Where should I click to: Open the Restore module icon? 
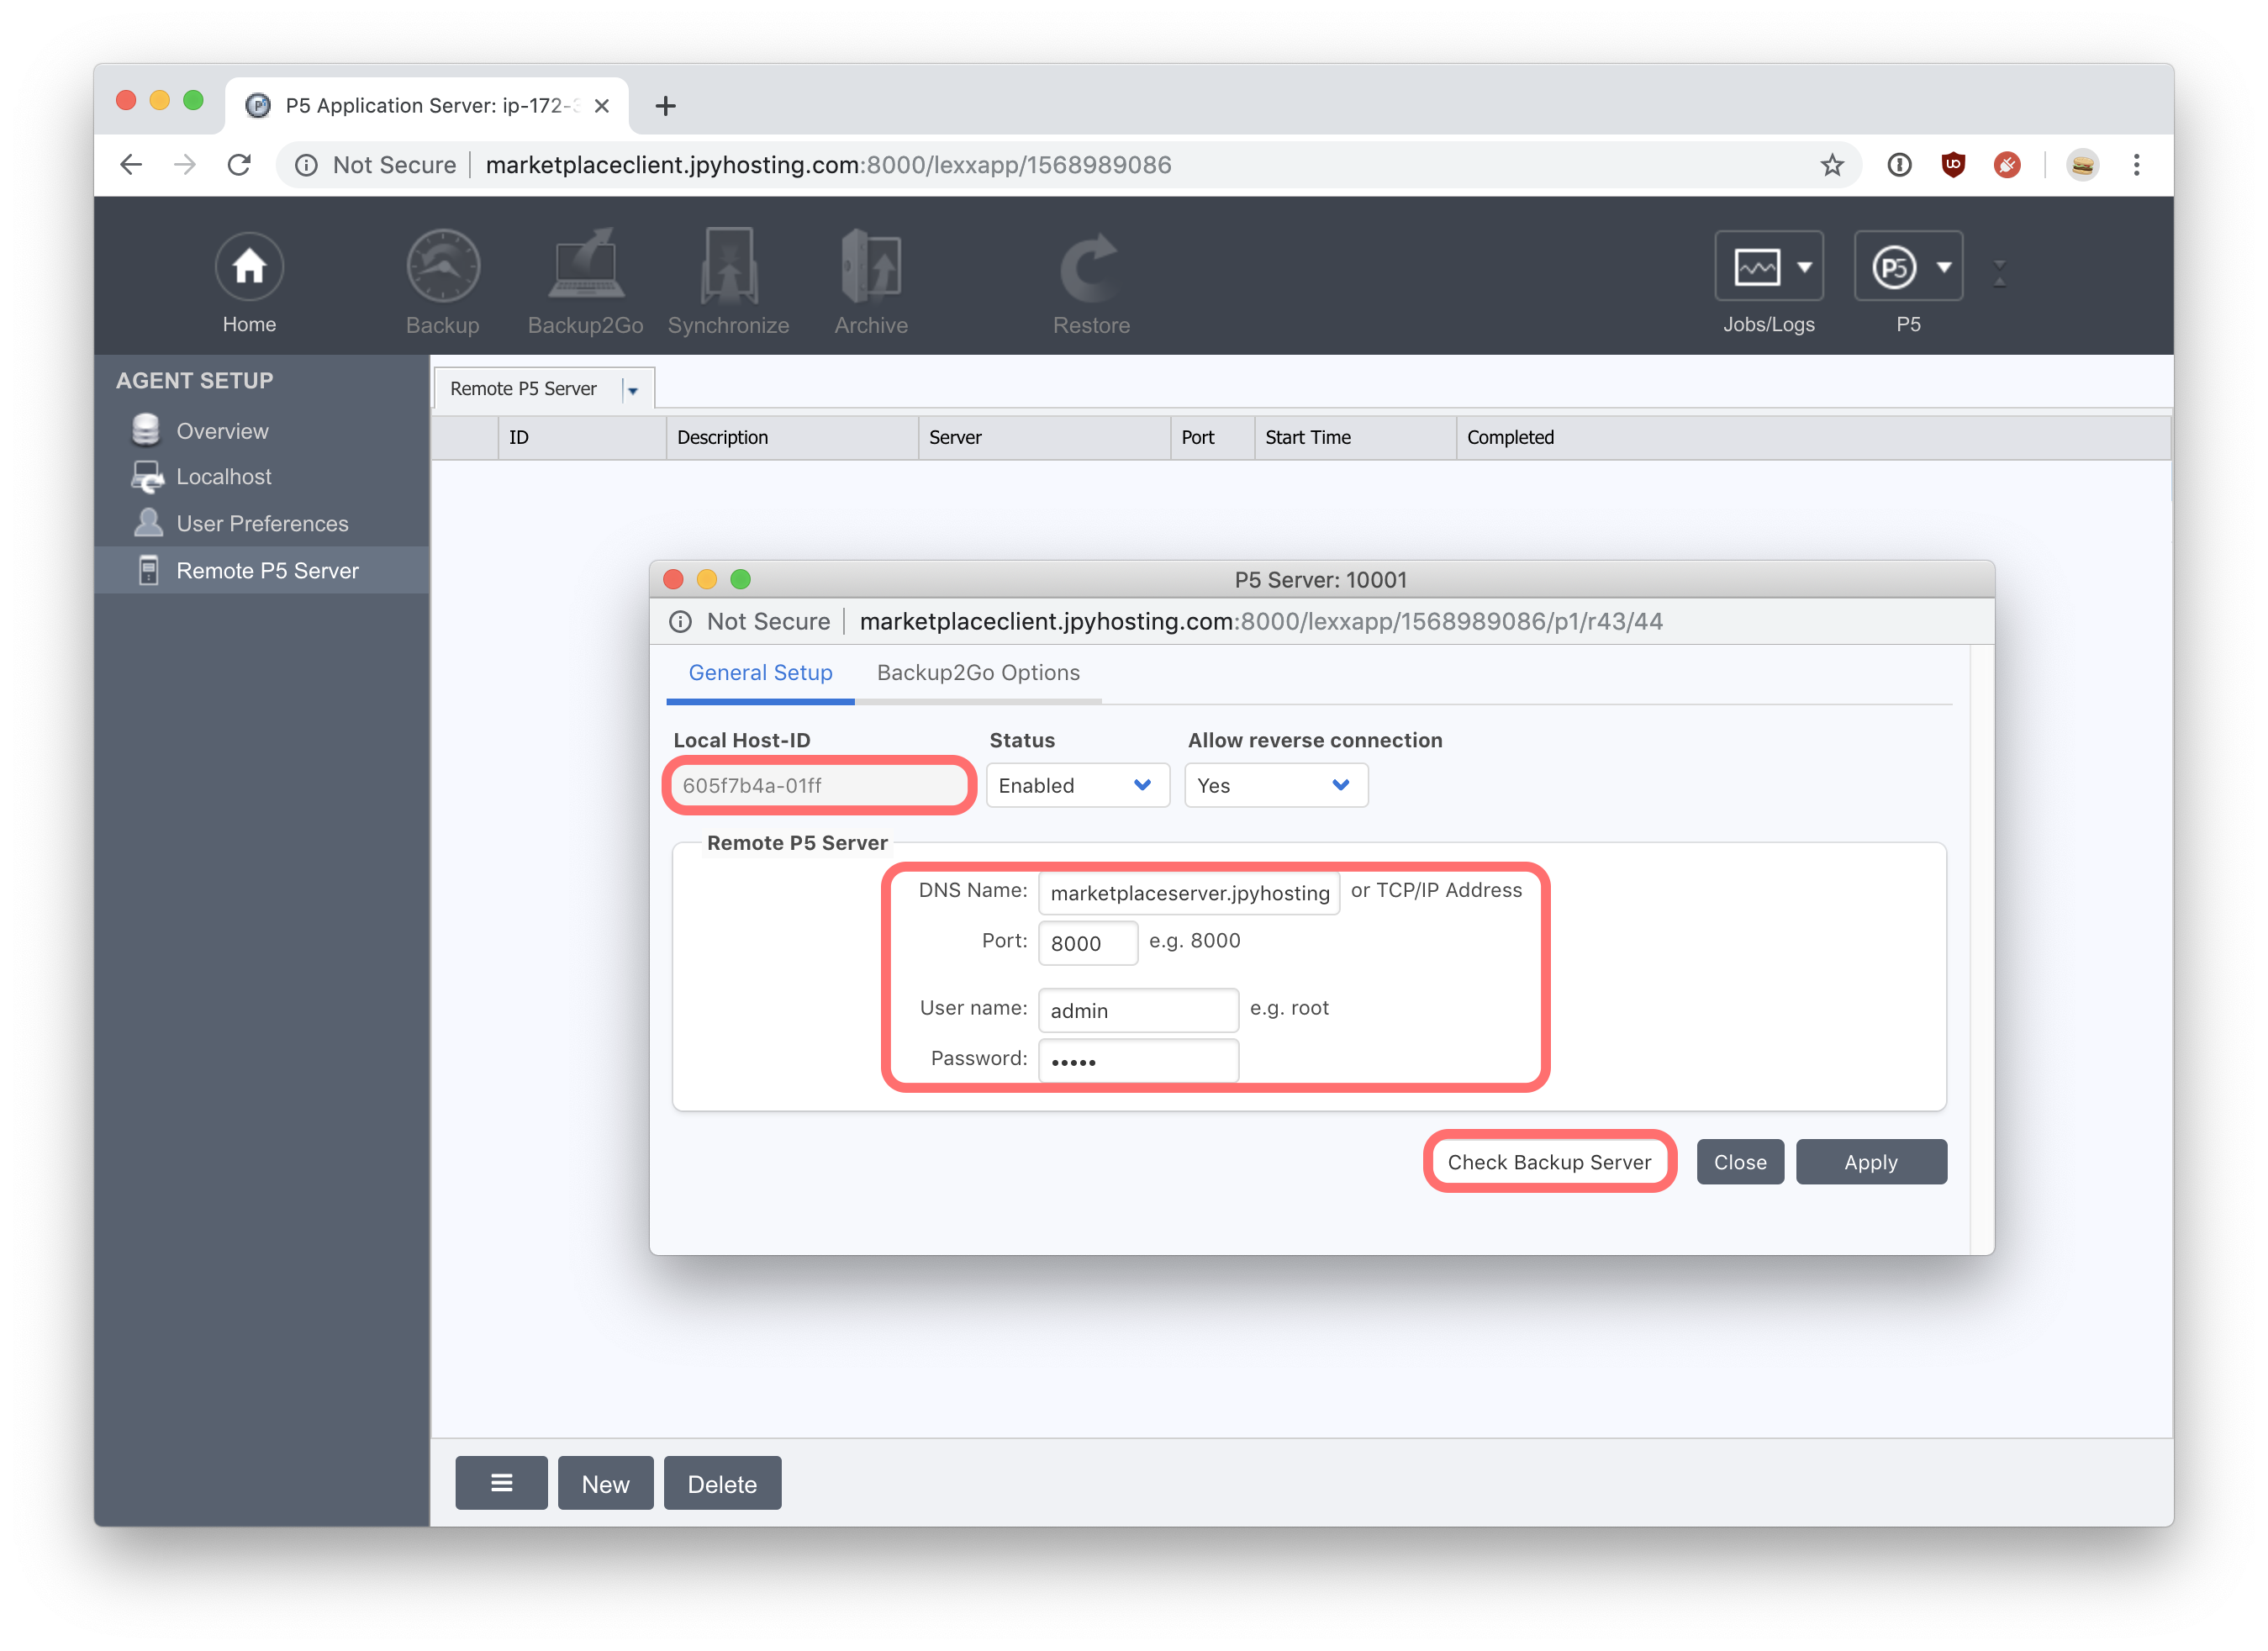click(x=1090, y=268)
